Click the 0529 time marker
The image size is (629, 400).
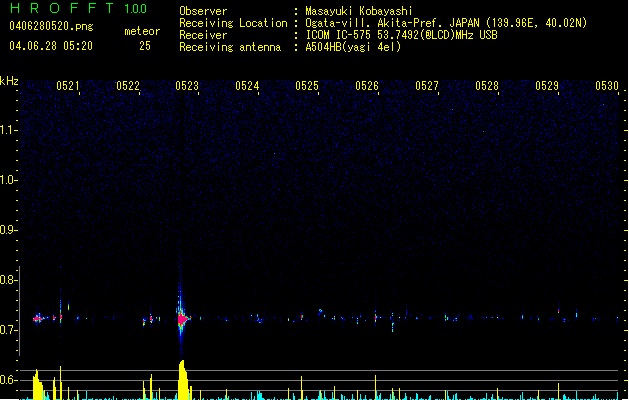[x=547, y=86]
